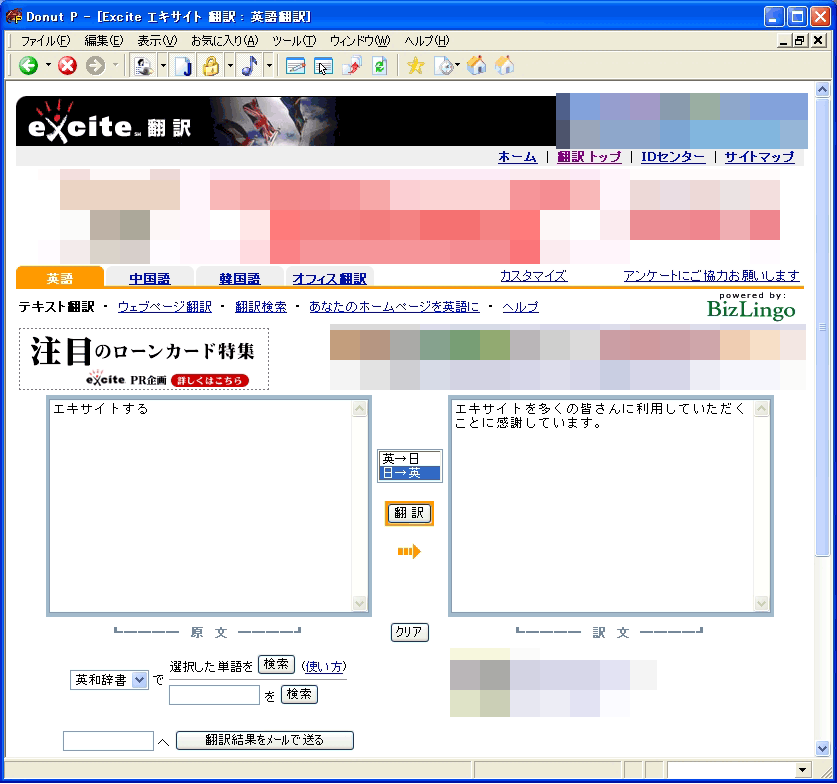Open the お気に入り(A) menu
Image resolution: width=837 pixels, height=784 pixels.
pos(225,41)
